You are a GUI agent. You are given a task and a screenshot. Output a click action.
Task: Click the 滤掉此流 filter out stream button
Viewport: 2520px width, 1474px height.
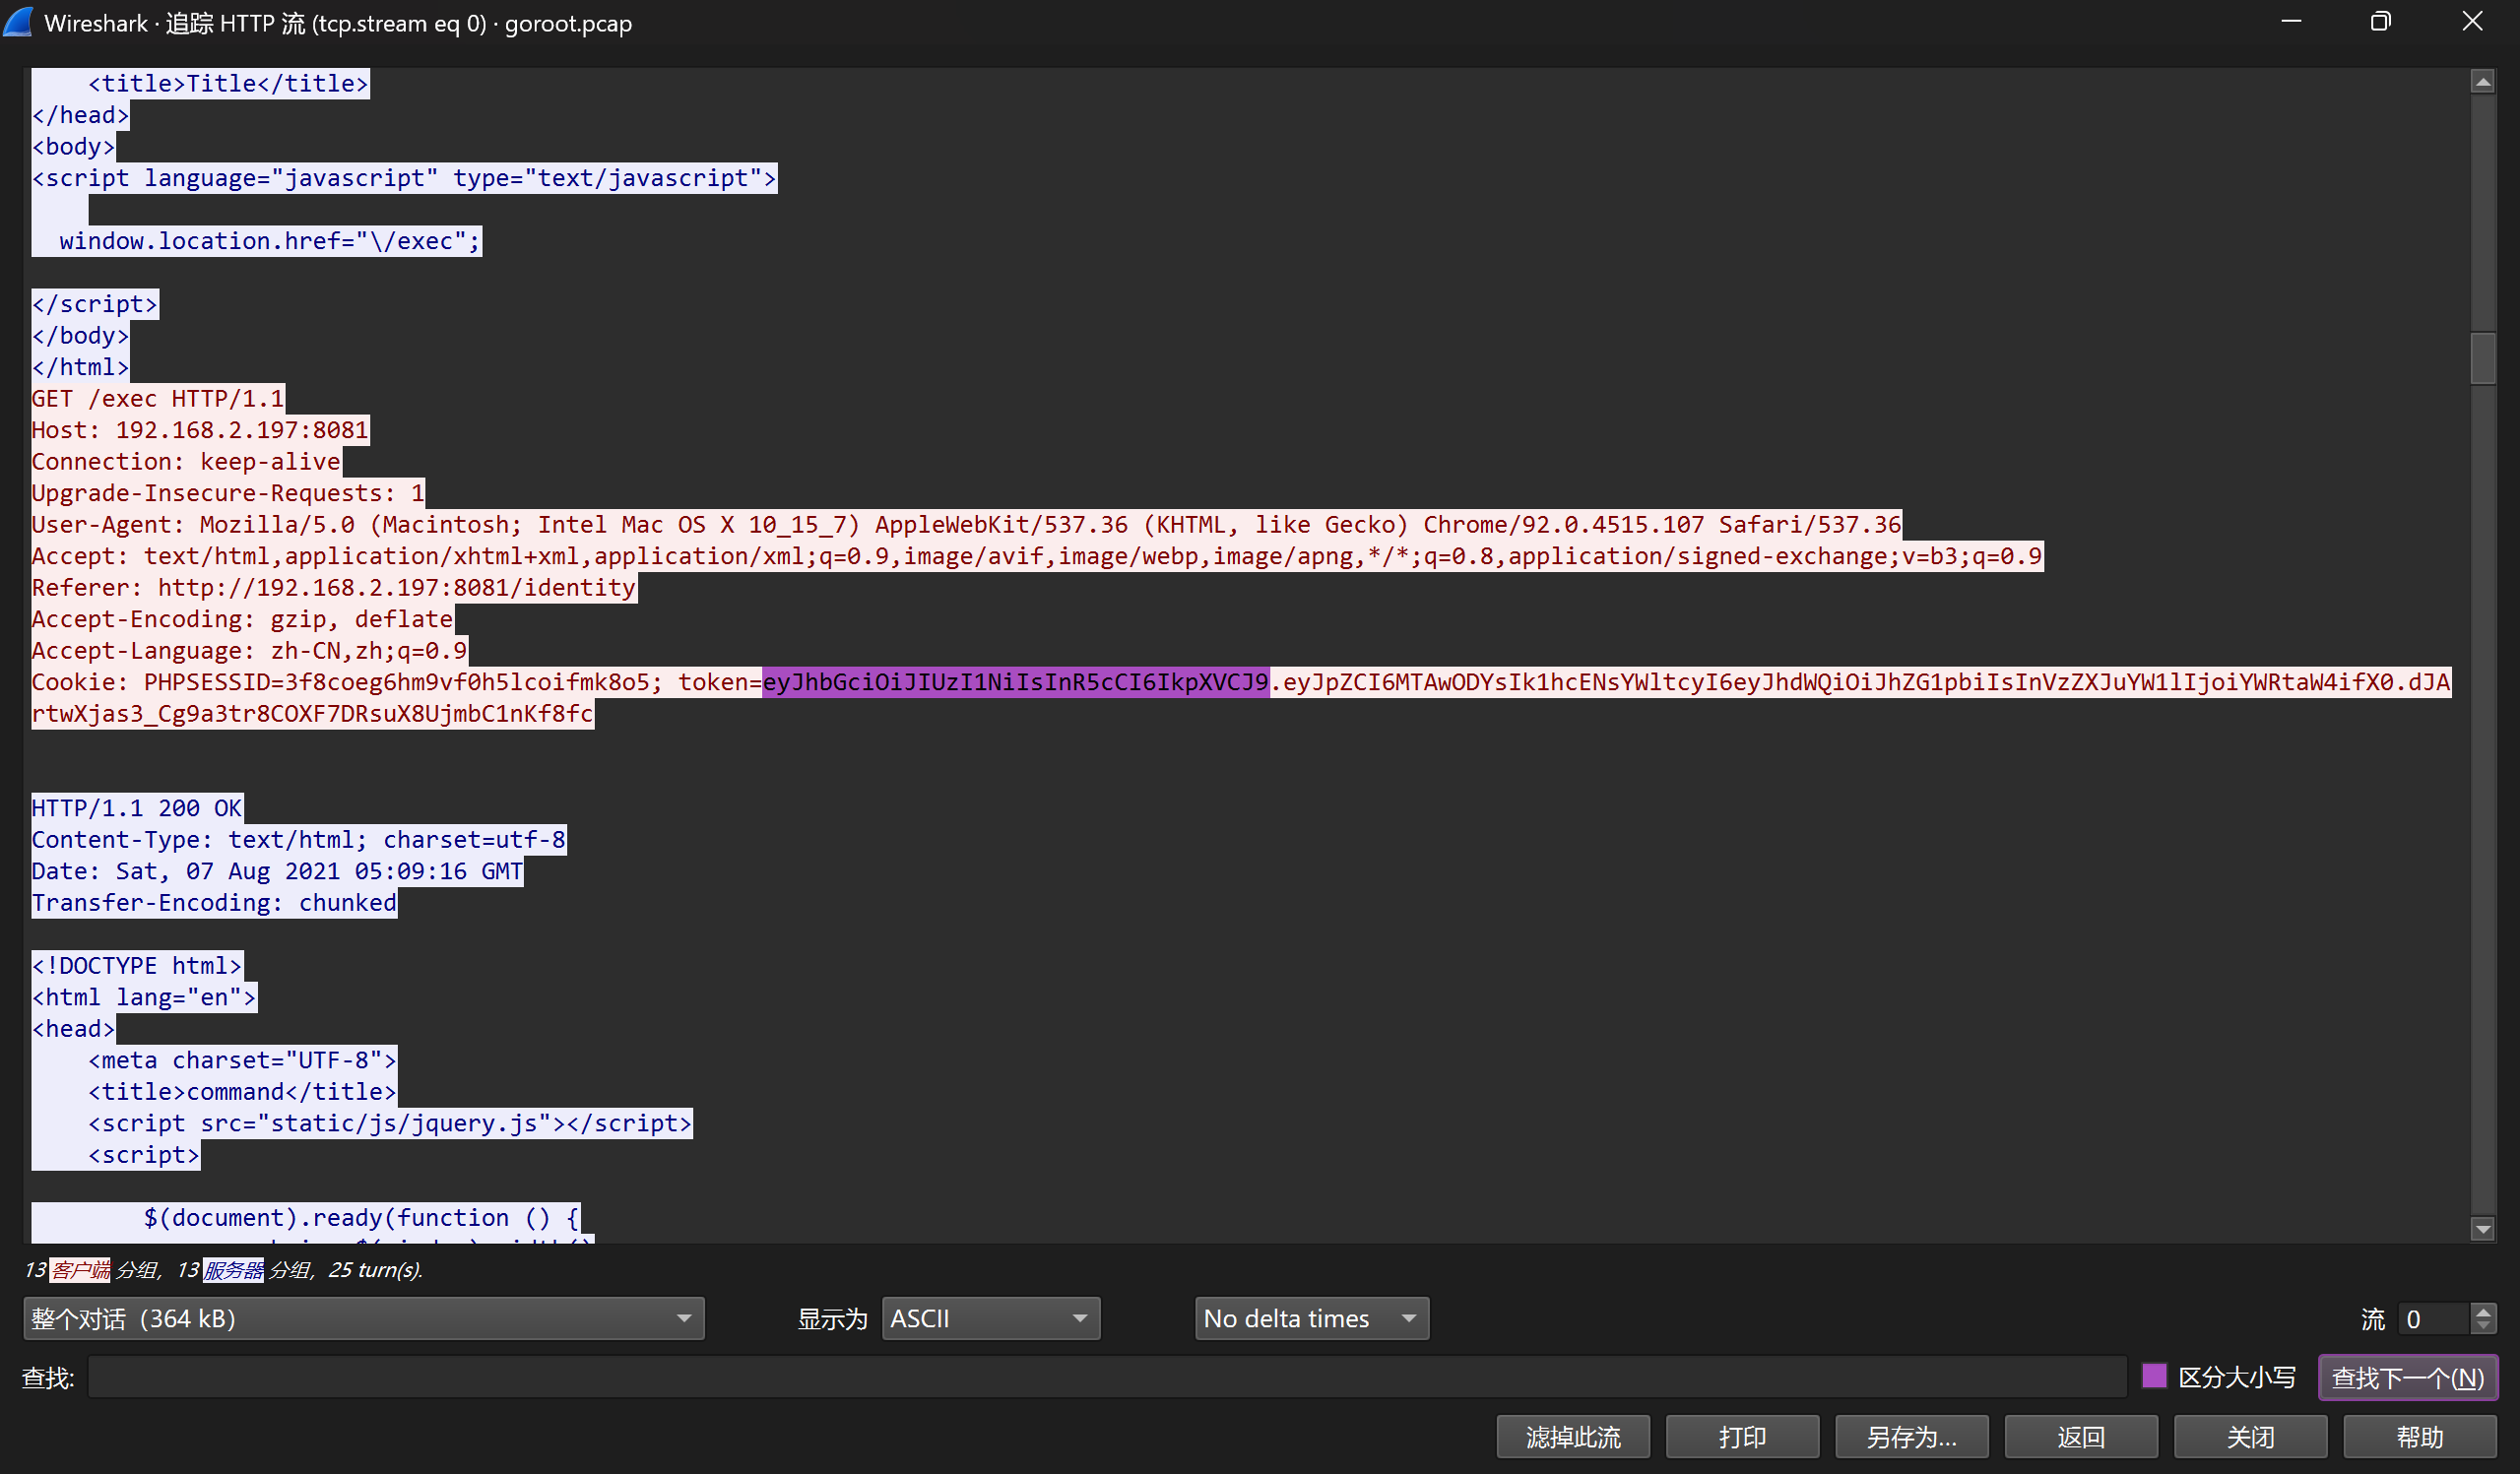click(x=1573, y=1437)
